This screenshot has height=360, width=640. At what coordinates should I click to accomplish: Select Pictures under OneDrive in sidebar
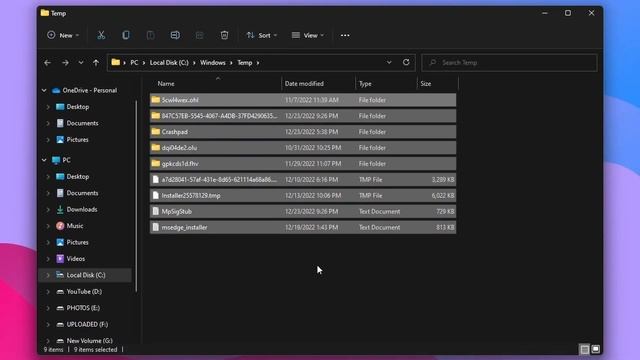click(x=78, y=140)
